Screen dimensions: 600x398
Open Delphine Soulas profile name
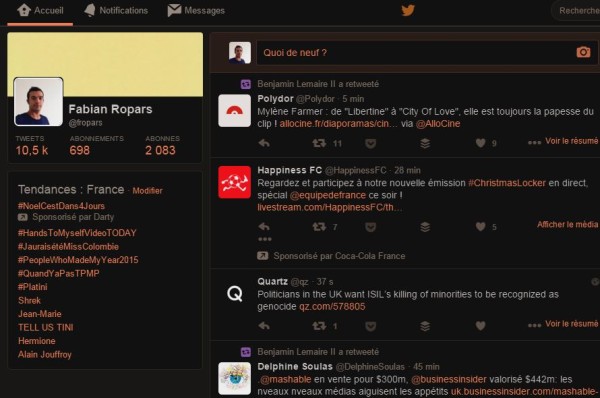click(295, 367)
